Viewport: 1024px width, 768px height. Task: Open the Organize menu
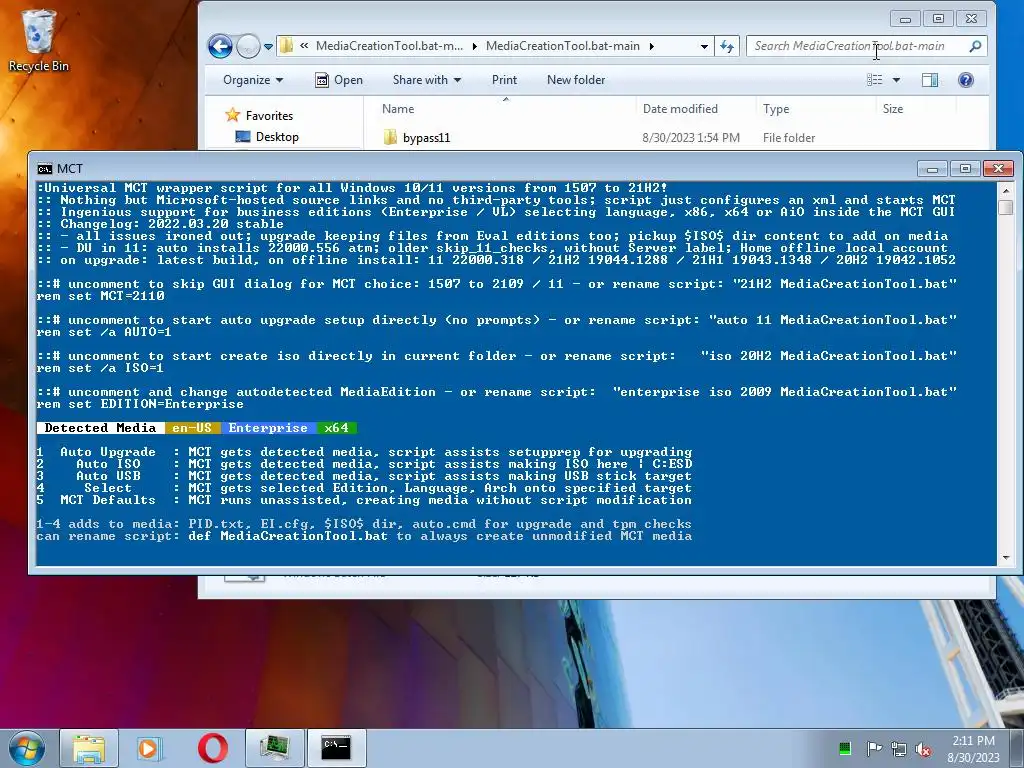pyautogui.click(x=253, y=80)
